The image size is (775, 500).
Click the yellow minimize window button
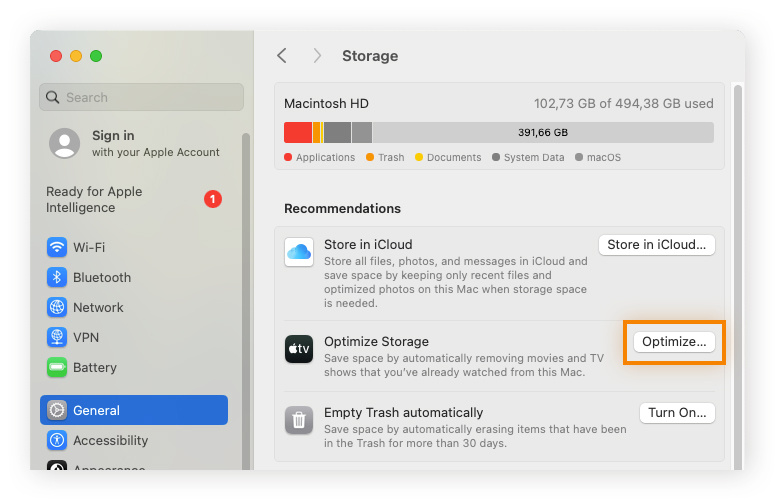pyautogui.click(x=76, y=56)
